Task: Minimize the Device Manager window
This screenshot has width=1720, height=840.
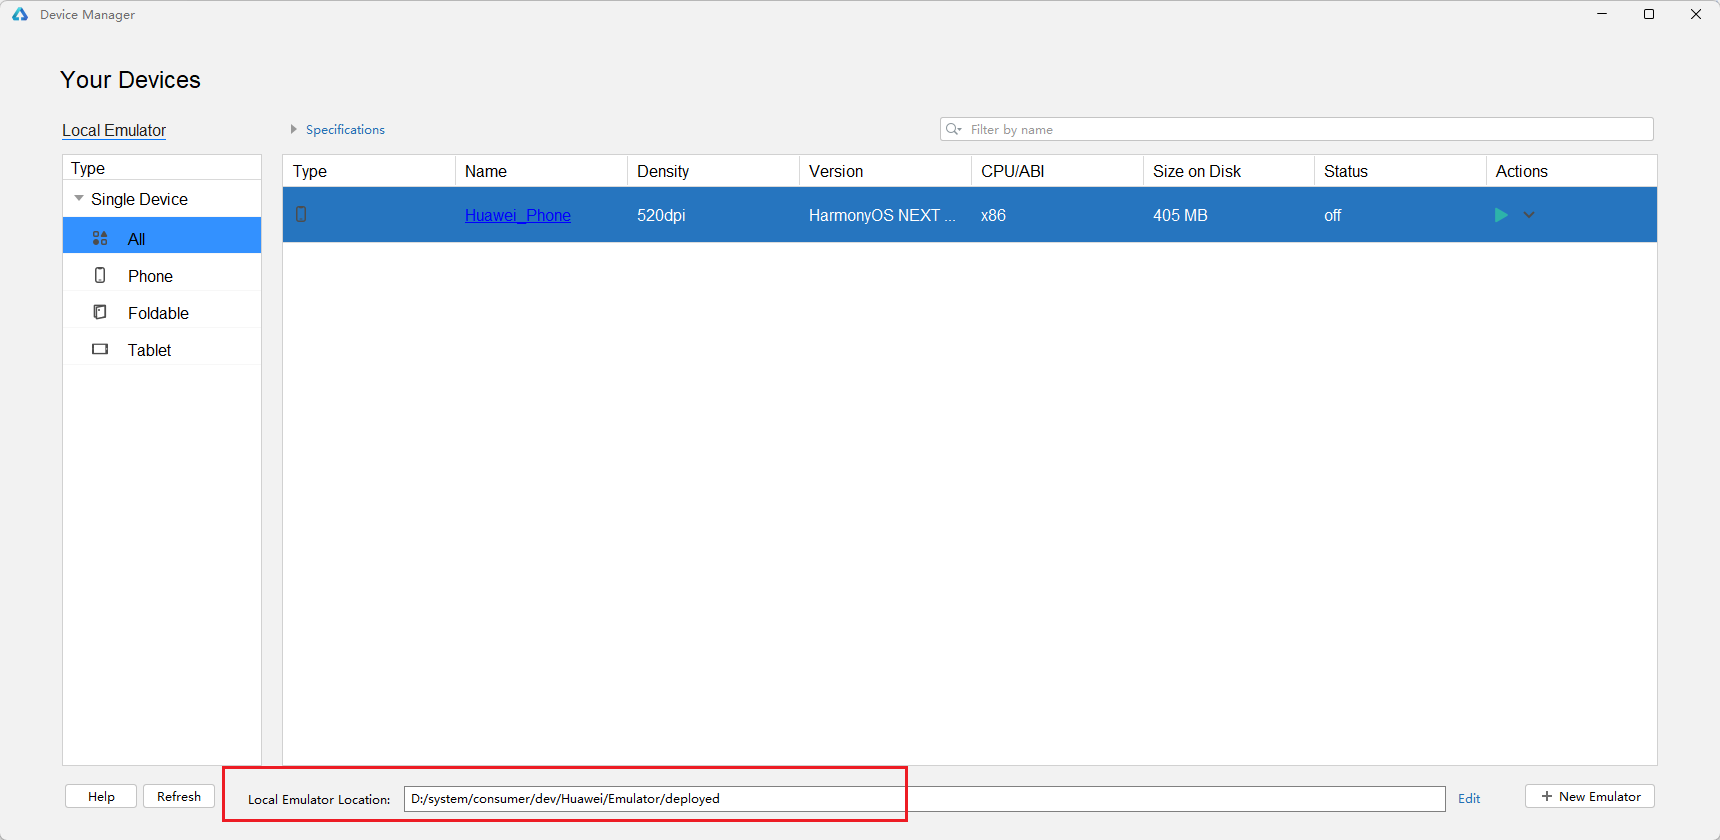Action: [x=1602, y=14]
